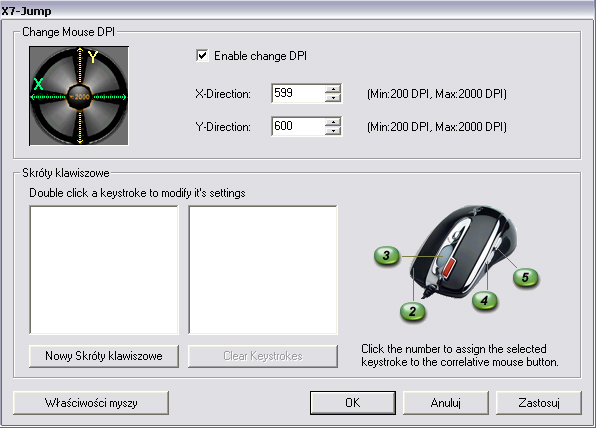Open Właściwości myszy mouse properties
The height and width of the screenshot is (430, 598).
coord(91,403)
